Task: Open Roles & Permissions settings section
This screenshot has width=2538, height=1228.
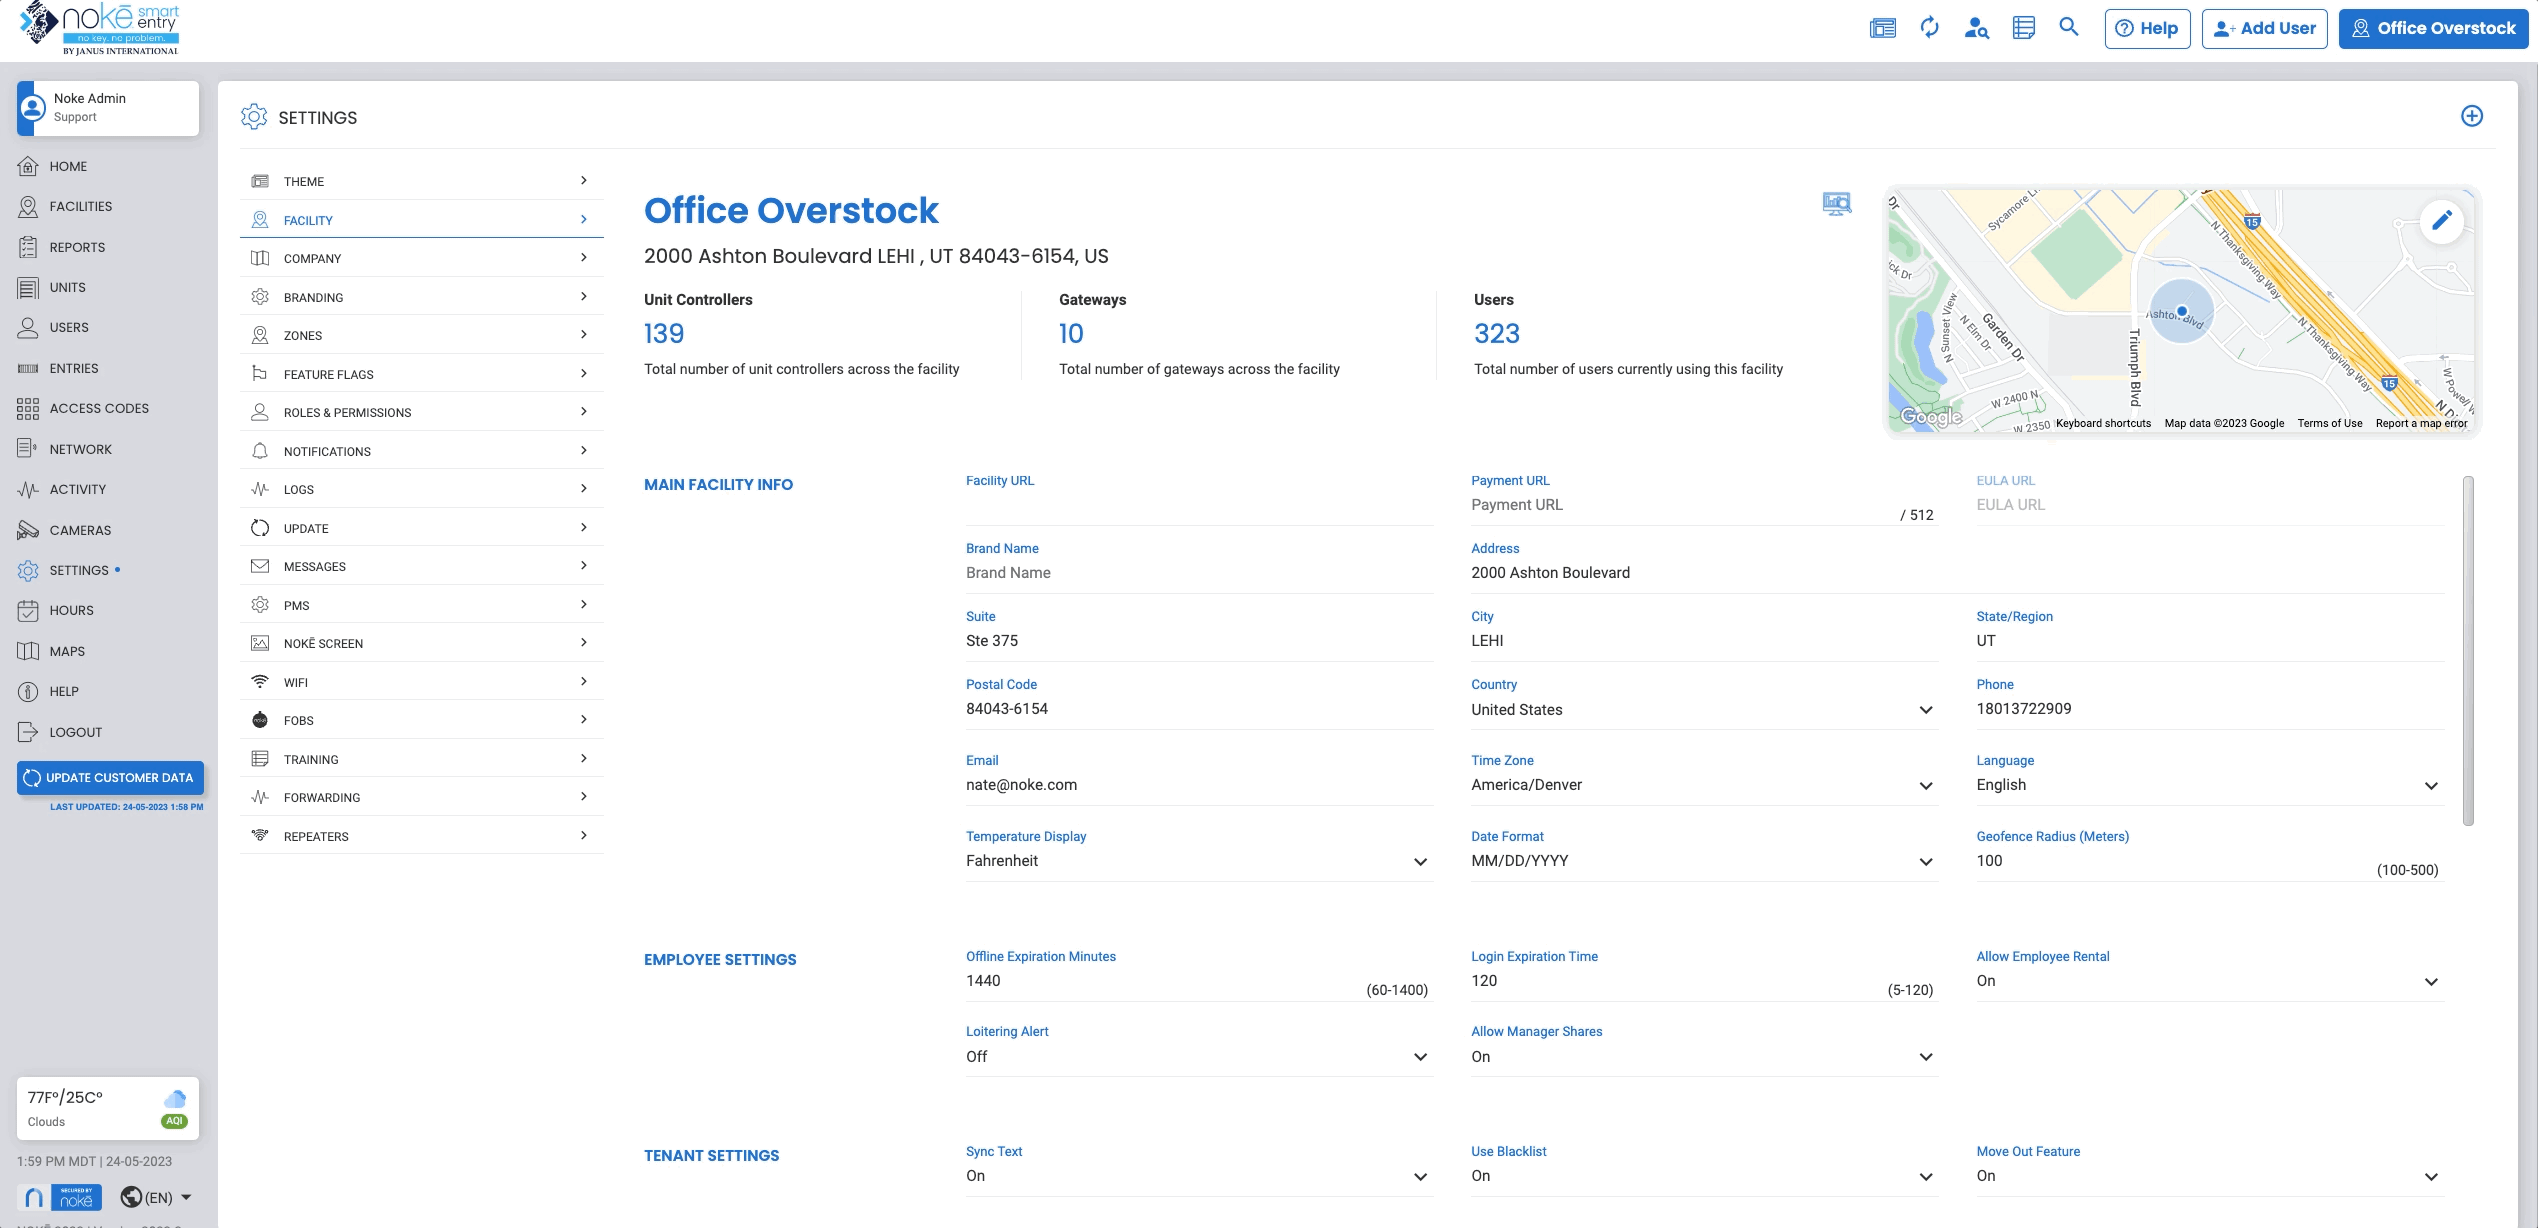Action: [421, 412]
